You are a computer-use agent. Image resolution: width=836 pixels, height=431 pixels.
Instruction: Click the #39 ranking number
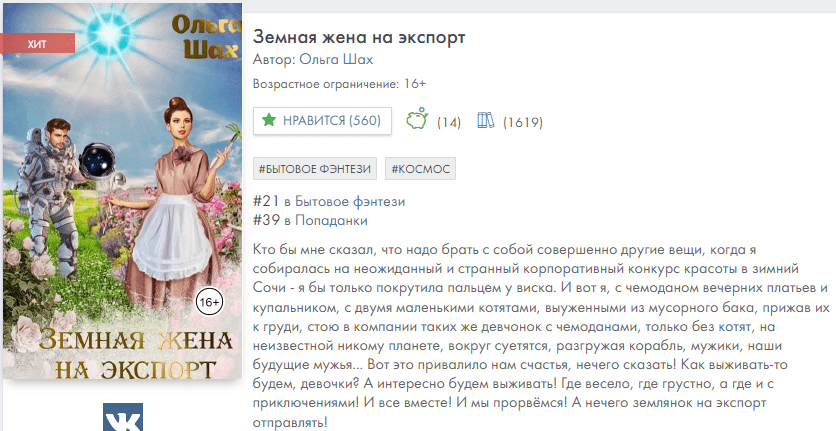click(x=266, y=220)
